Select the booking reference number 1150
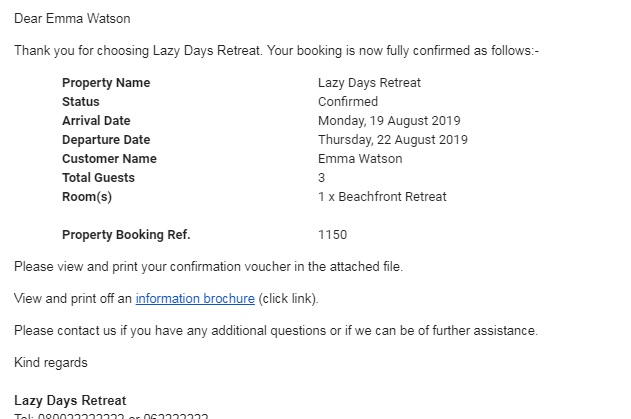Viewport: 631px width, 419px height. click(332, 234)
